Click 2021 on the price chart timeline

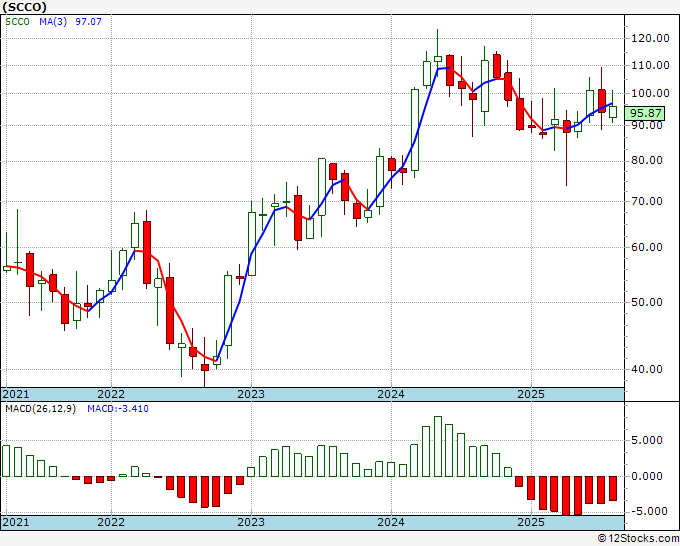16,394
